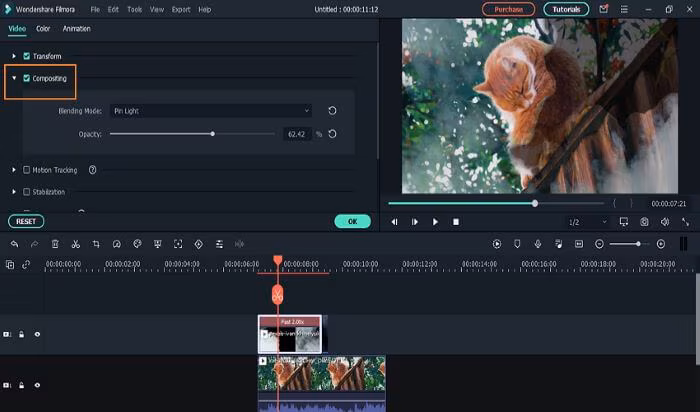Open the File menu
This screenshot has height=412, width=700.
tap(95, 9)
